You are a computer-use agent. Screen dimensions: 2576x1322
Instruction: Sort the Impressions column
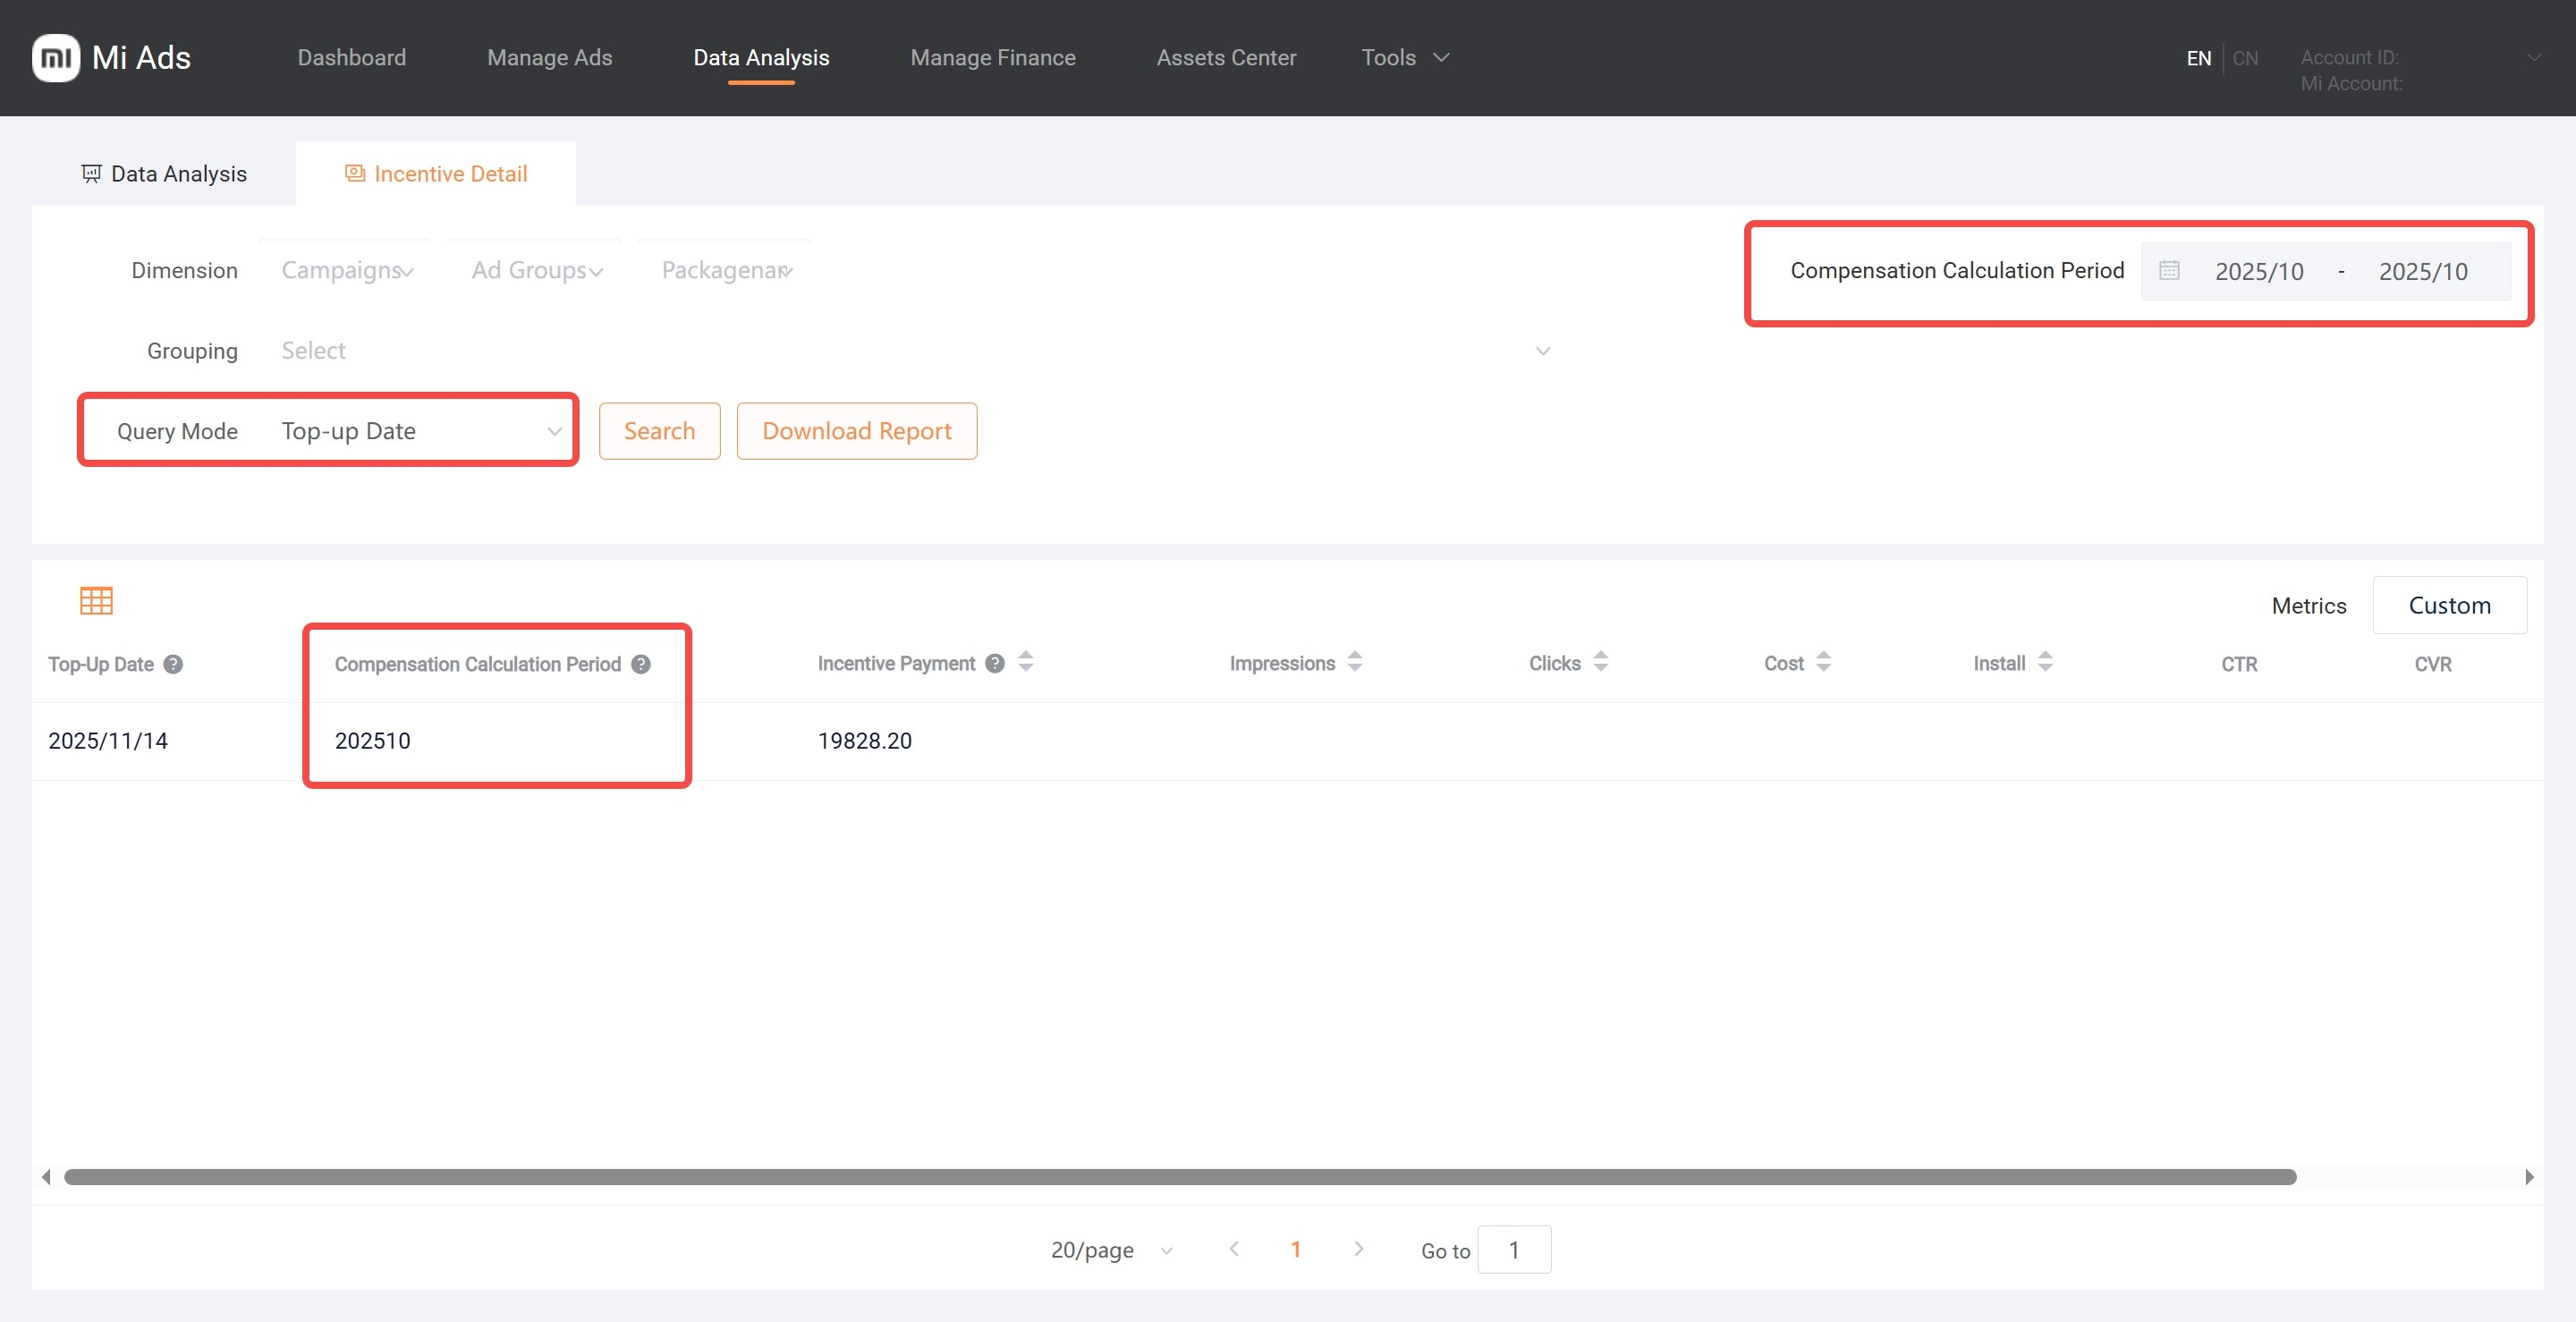coord(1355,662)
